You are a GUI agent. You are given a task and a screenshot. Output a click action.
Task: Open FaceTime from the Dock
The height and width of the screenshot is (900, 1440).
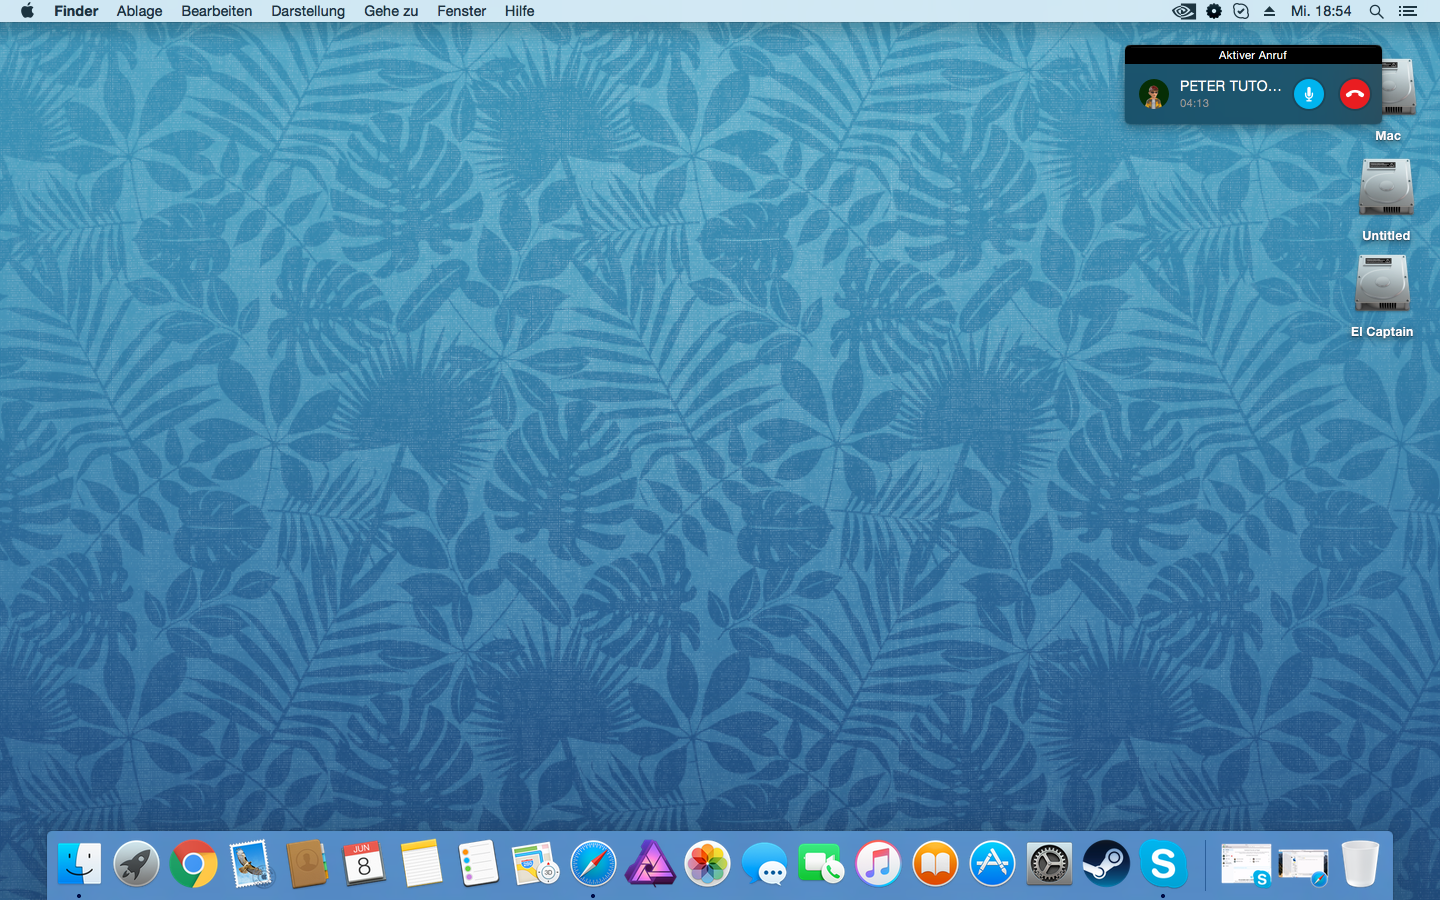pyautogui.click(x=821, y=863)
